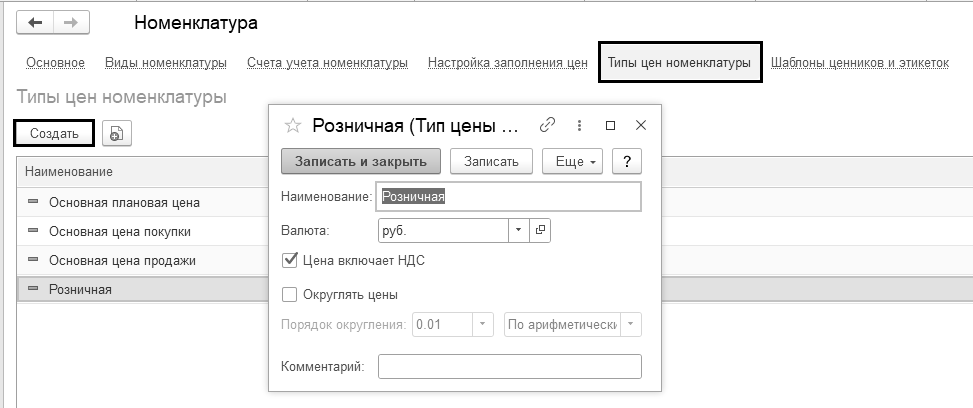Maximize the Розничная dialog window
The image size is (973, 408).
[610, 126]
